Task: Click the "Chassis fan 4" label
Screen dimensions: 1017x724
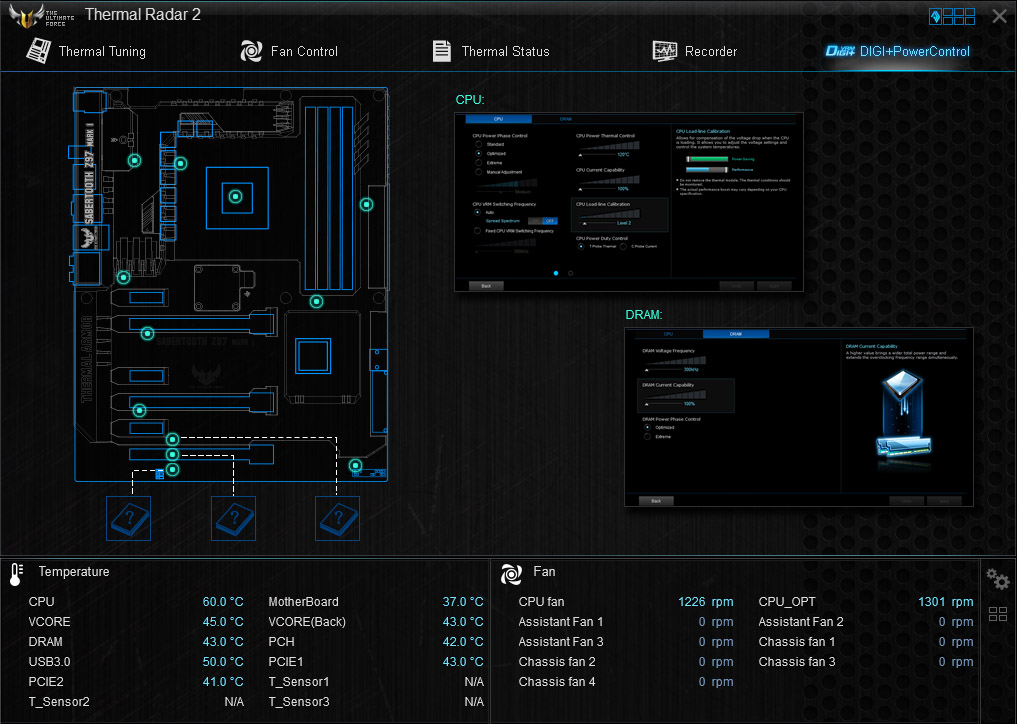Action: (557, 682)
